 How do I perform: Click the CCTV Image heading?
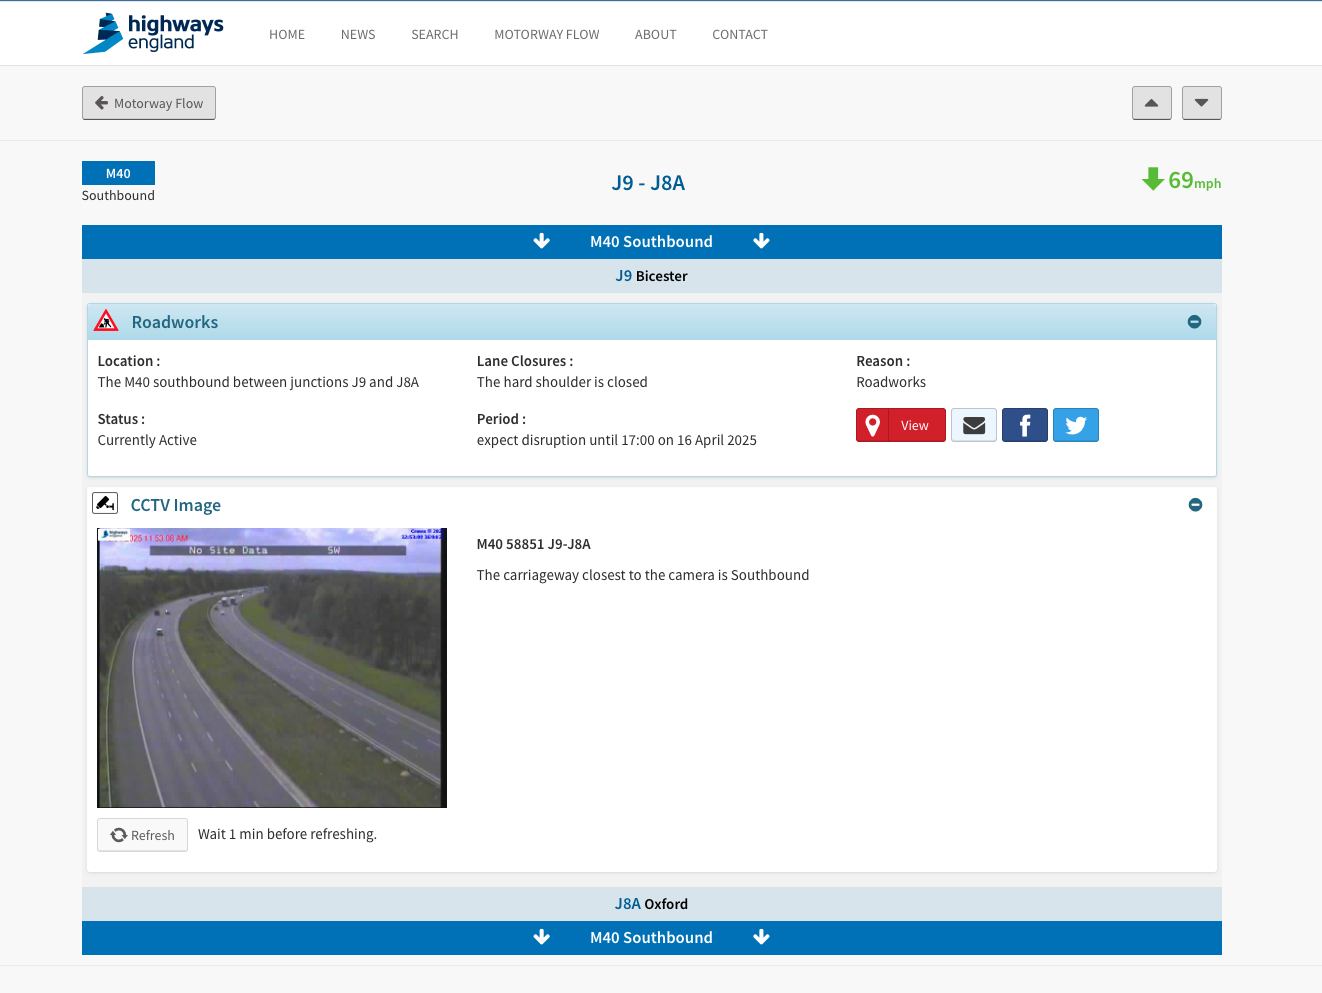click(x=176, y=505)
